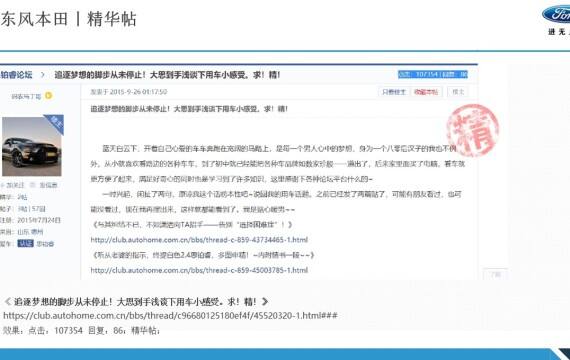Click the red 收藏本帖 button

pos(426,92)
